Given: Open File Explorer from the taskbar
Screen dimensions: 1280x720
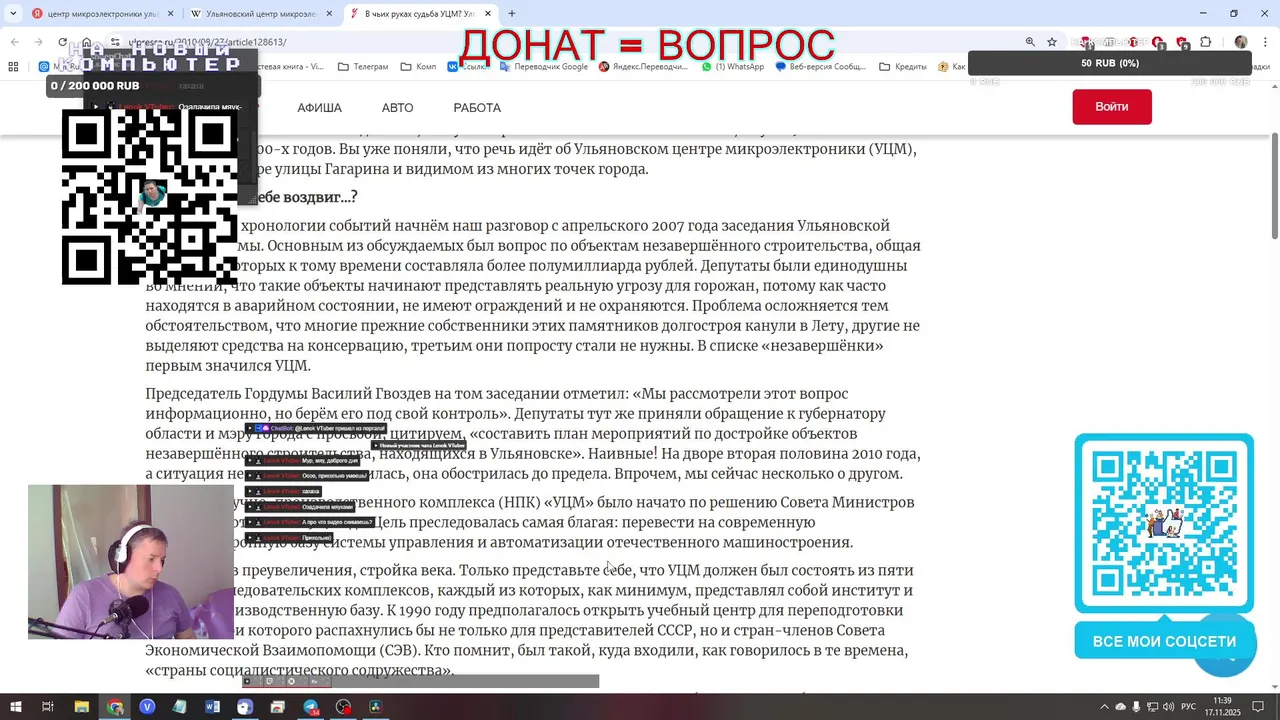Looking at the screenshot, I should [82, 707].
